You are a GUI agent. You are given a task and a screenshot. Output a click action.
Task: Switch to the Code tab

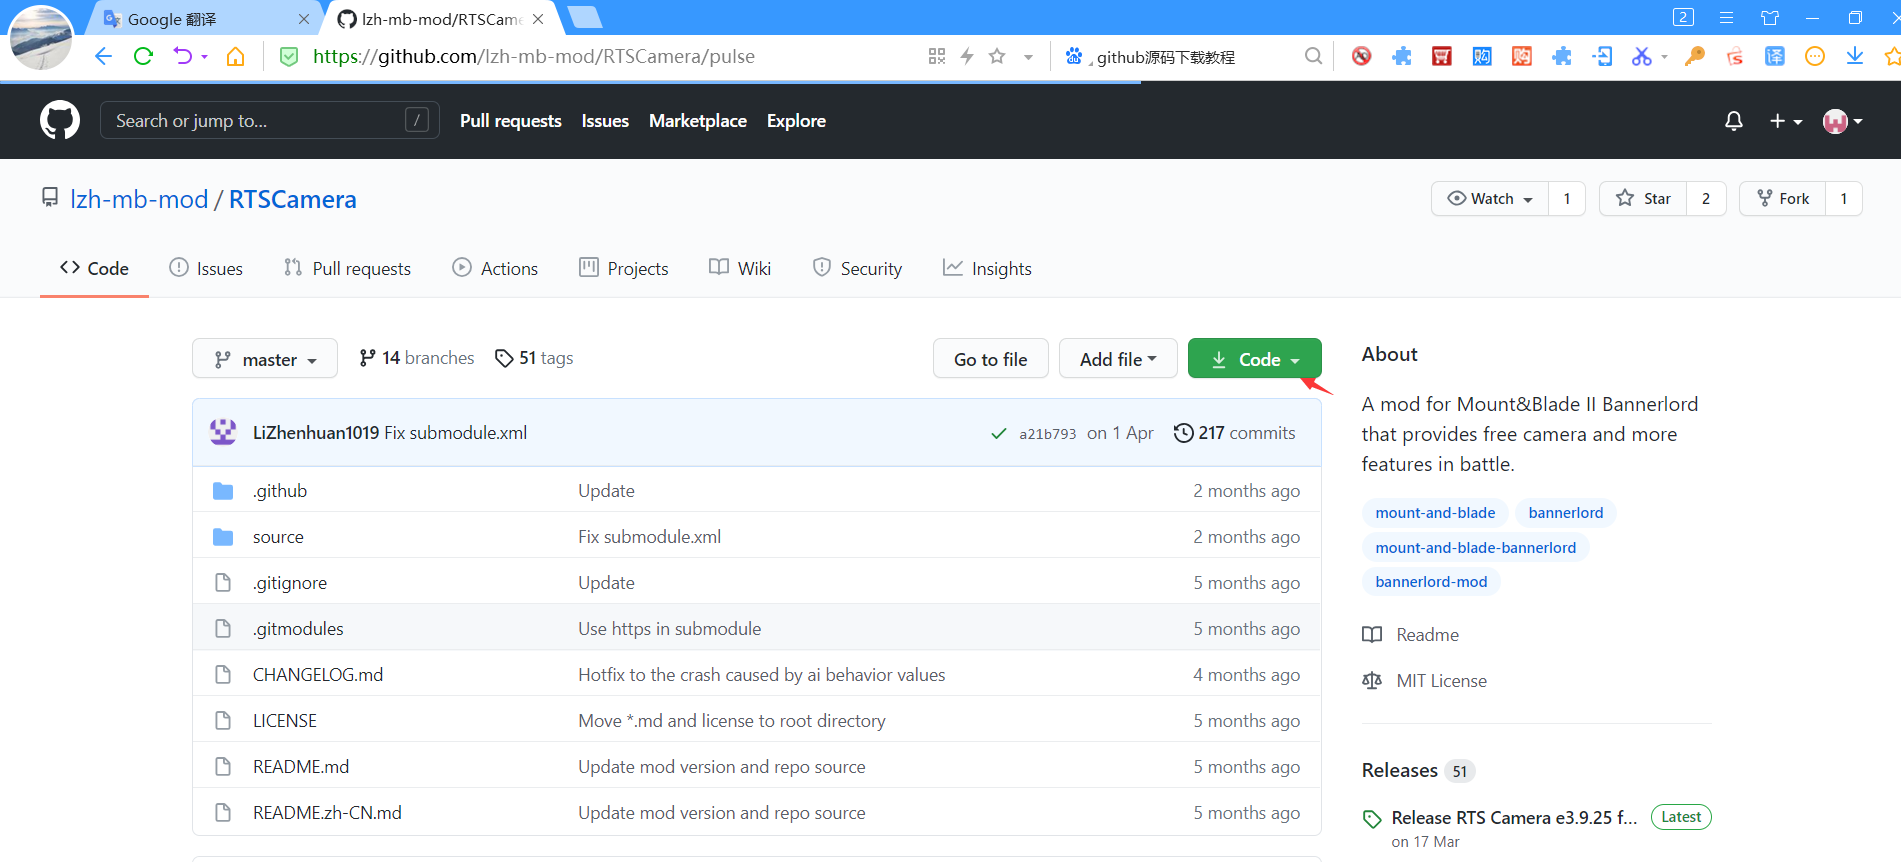click(94, 268)
